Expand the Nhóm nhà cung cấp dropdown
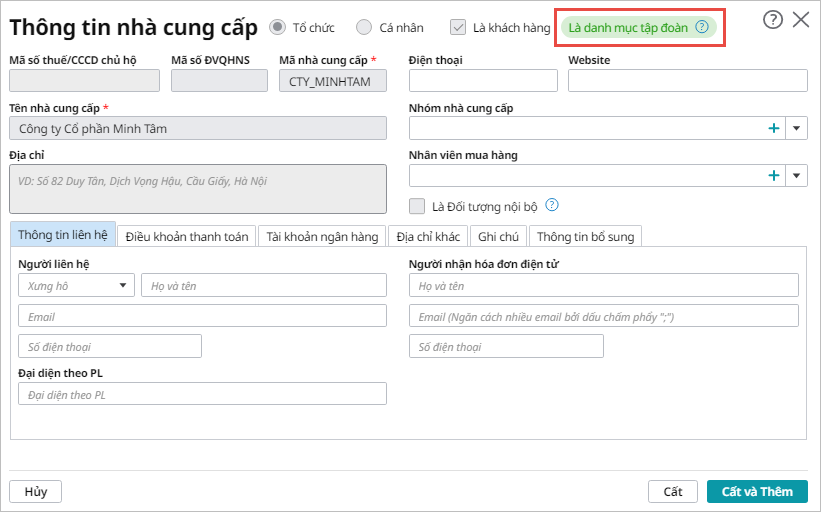This screenshot has width=821, height=512. pyautogui.click(x=797, y=128)
